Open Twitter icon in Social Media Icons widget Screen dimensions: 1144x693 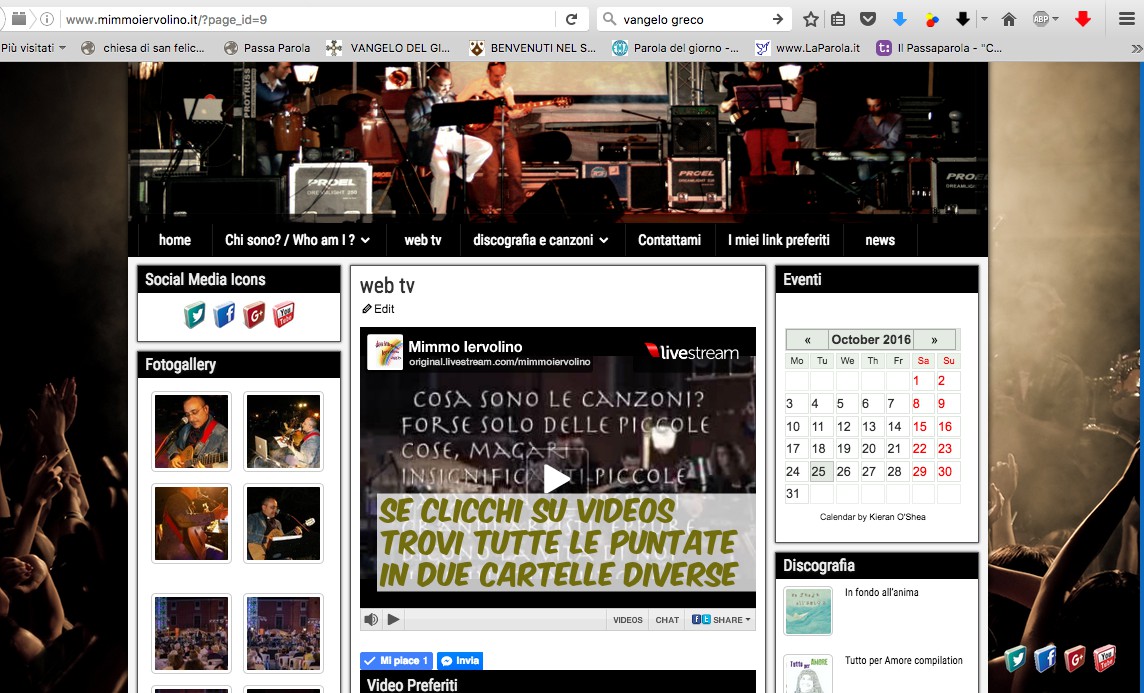(195, 315)
